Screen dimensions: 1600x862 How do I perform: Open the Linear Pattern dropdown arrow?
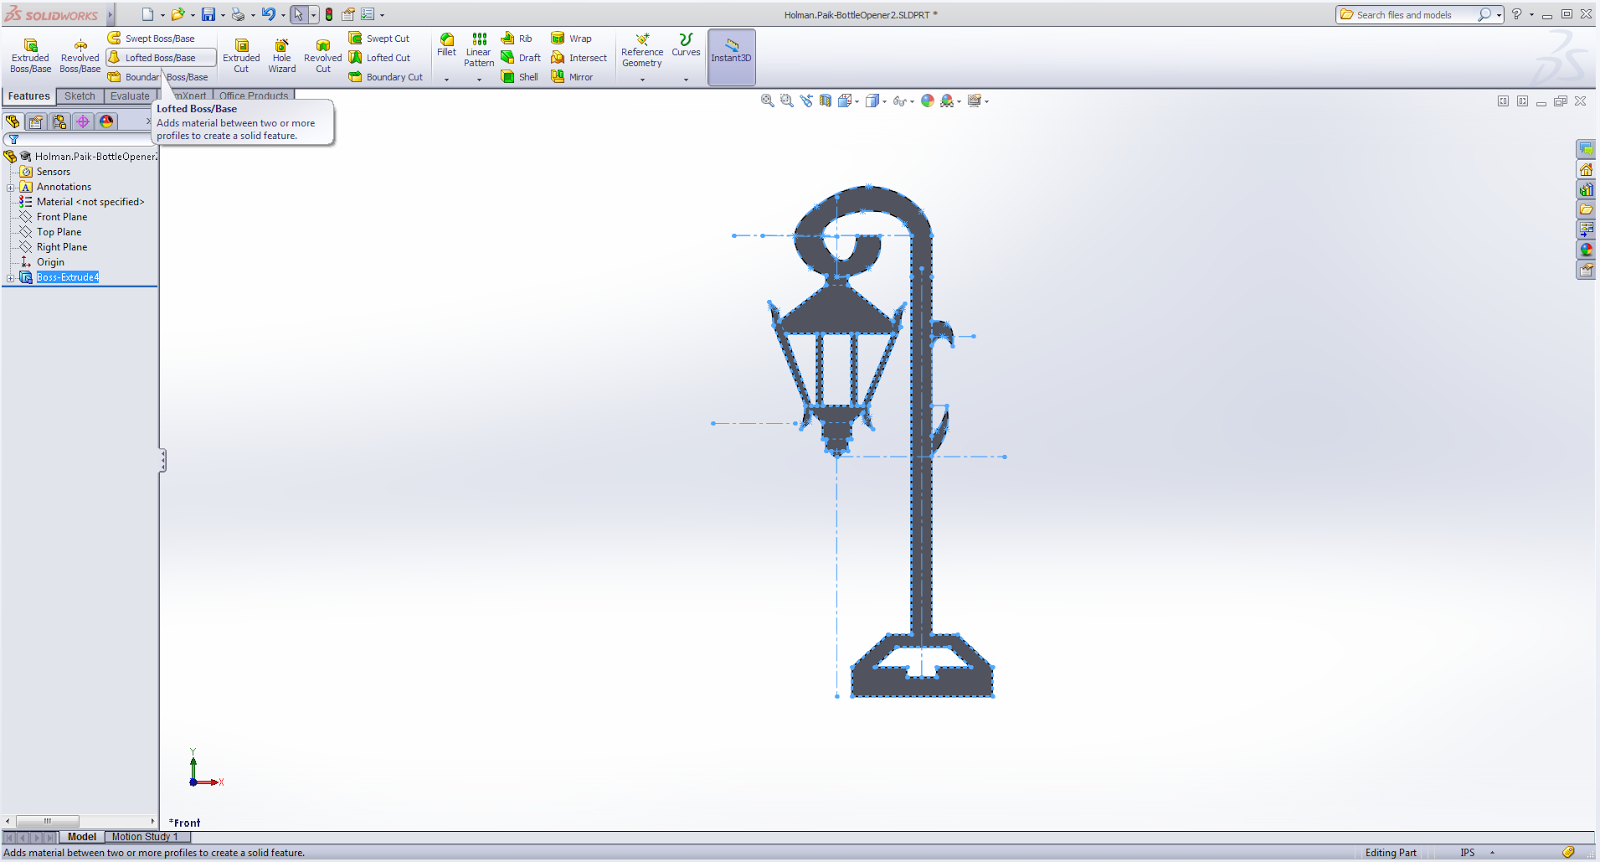click(479, 79)
